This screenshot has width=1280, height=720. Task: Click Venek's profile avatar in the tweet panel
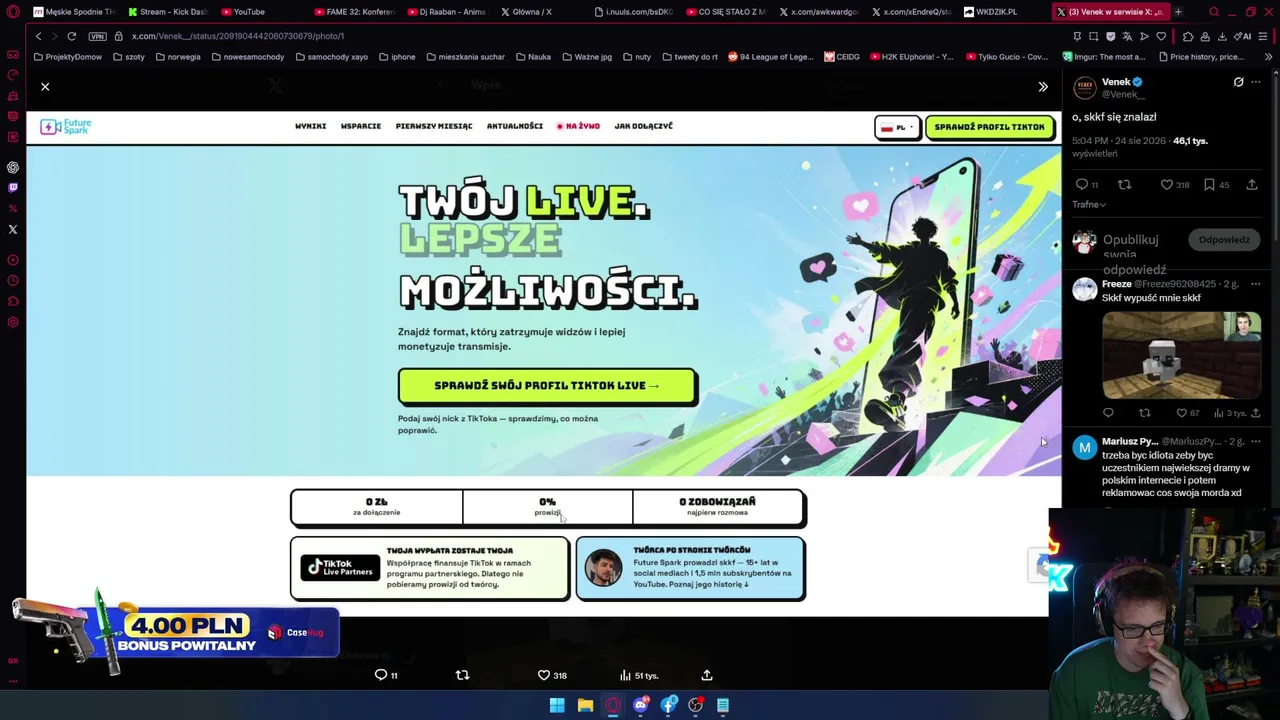[x=1085, y=88]
